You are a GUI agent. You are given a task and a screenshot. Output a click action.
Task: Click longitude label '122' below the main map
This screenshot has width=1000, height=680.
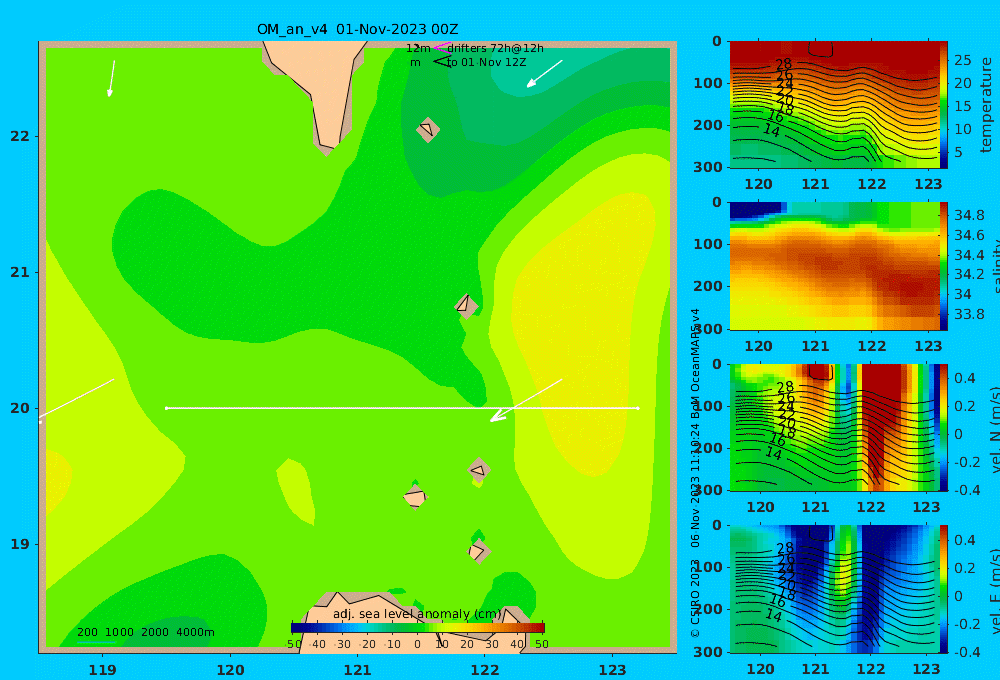(485, 670)
